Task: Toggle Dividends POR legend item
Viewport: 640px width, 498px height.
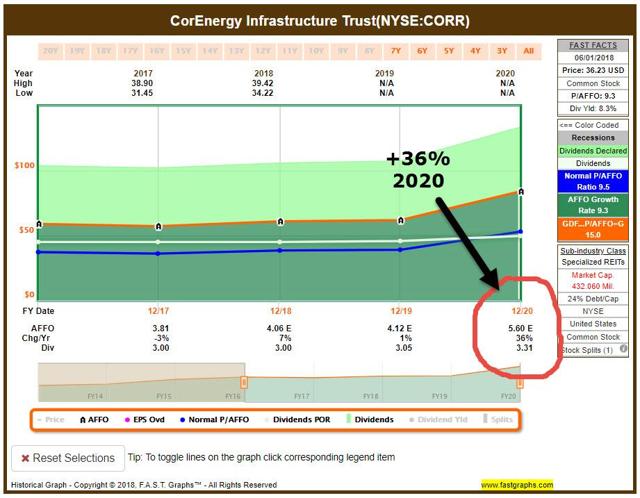Action: [298, 420]
